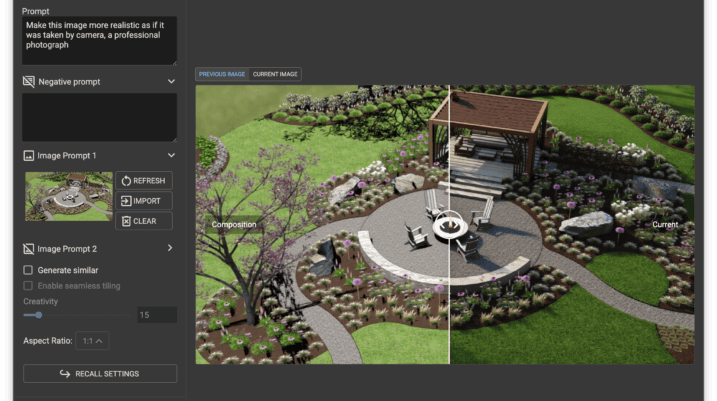
Task: Click the Negative prompt icon
Action: [28, 82]
